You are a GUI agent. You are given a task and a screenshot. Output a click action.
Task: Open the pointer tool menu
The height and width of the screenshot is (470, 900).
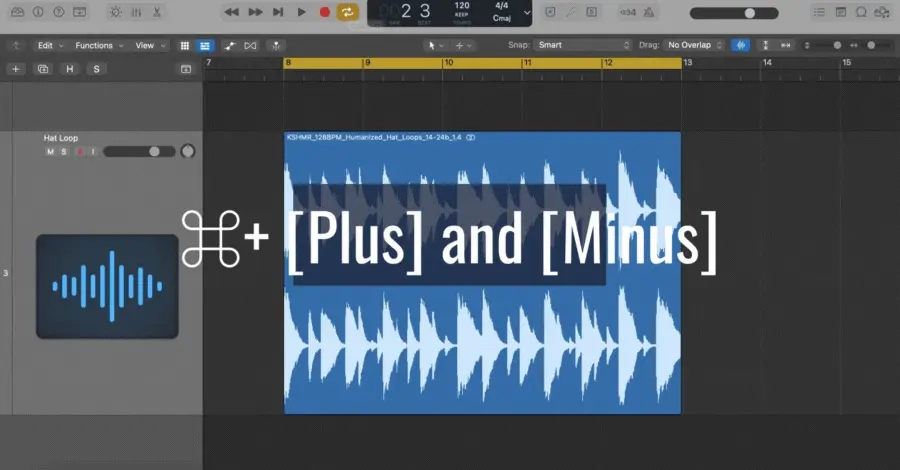click(x=436, y=45)
